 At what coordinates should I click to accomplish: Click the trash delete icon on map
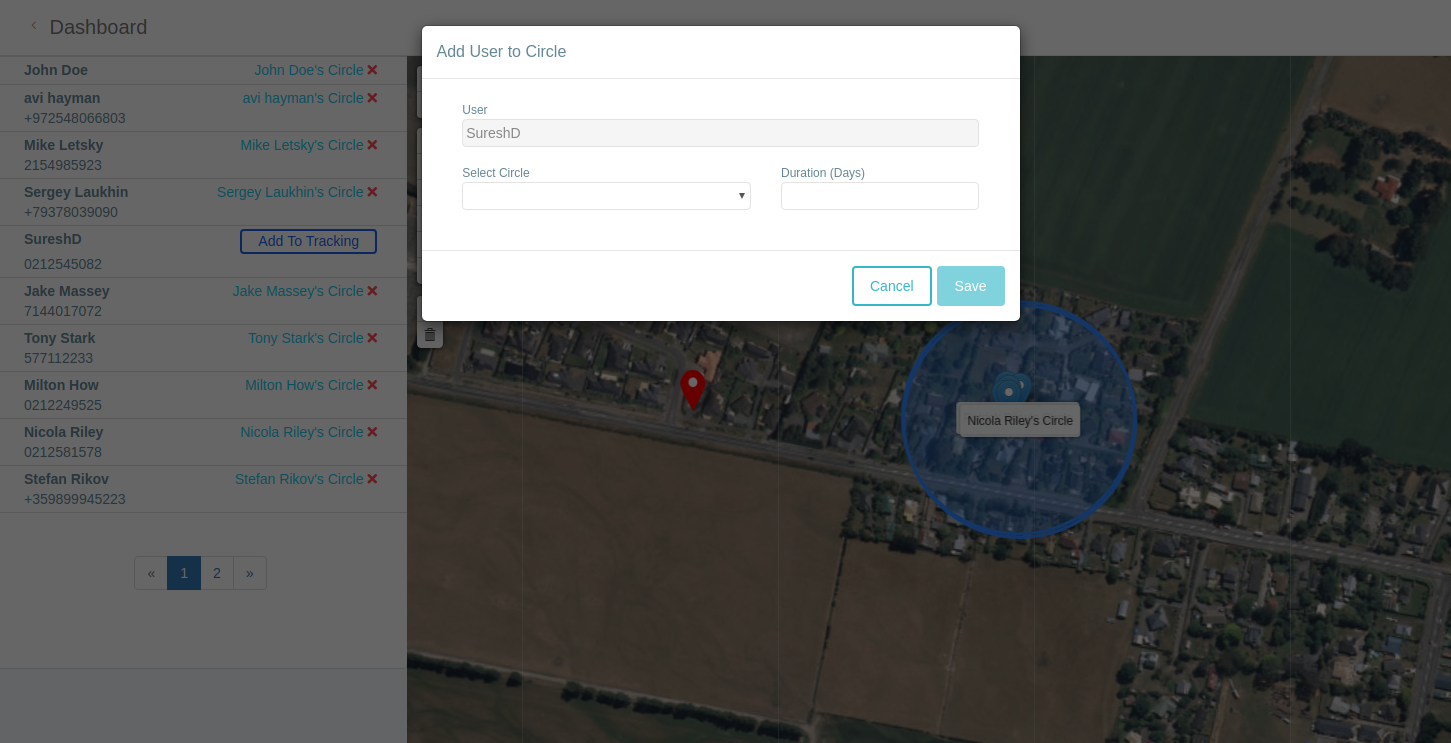430,334
